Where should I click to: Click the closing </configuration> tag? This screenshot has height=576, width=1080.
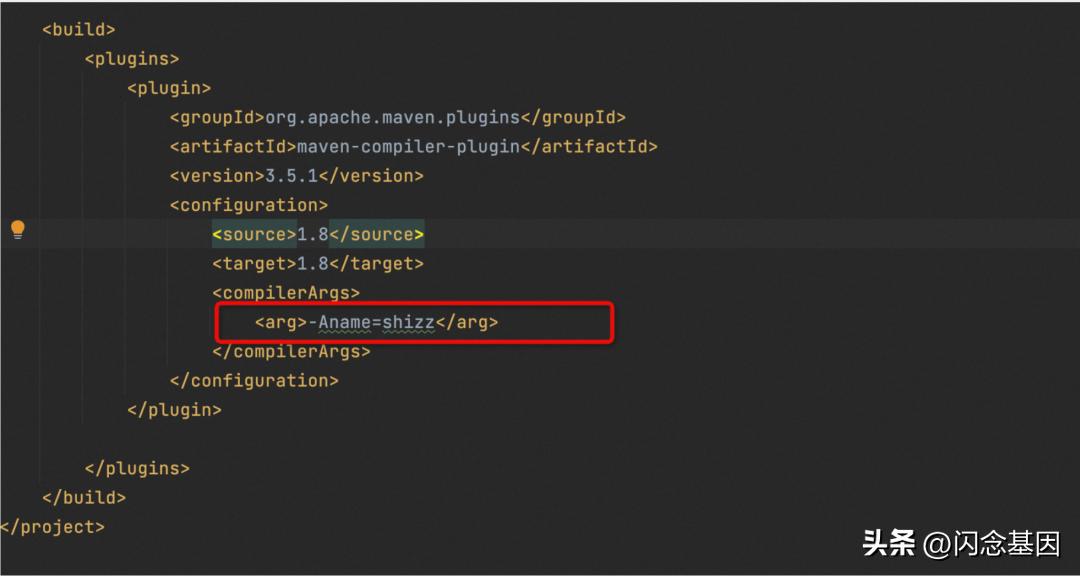click(x=254, y=380)
